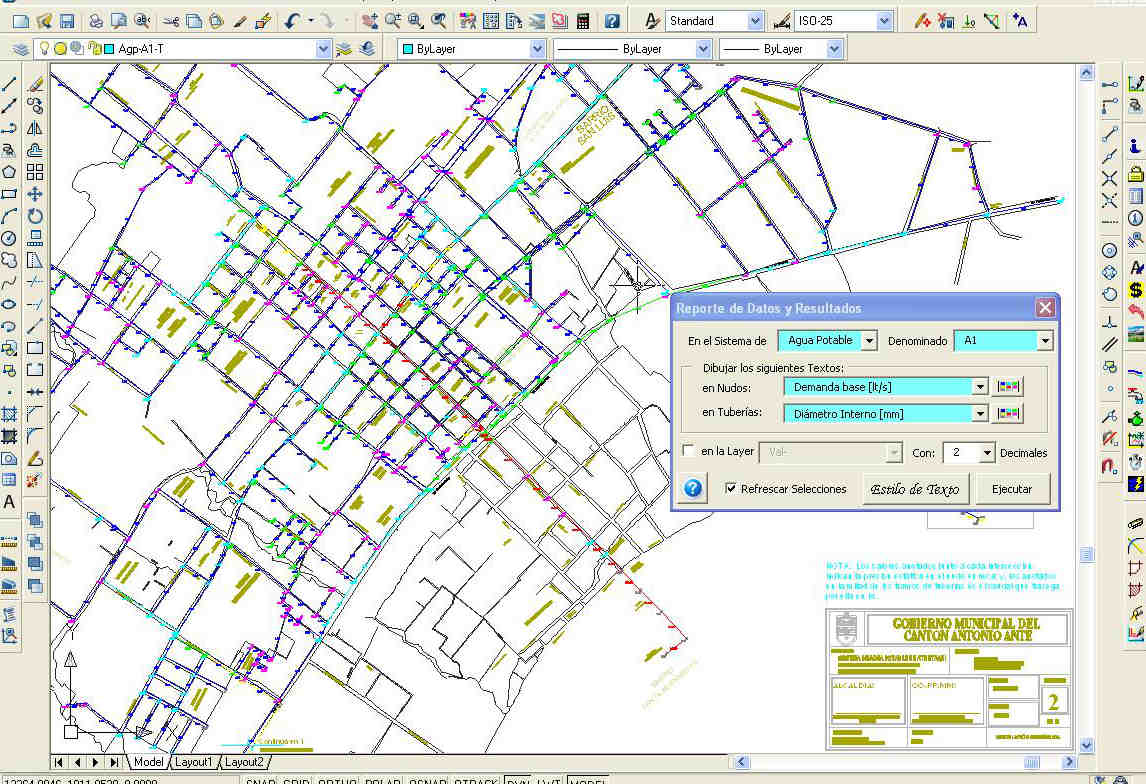Expand the 'Agua Potable' system dropdown

coord(868,341)
